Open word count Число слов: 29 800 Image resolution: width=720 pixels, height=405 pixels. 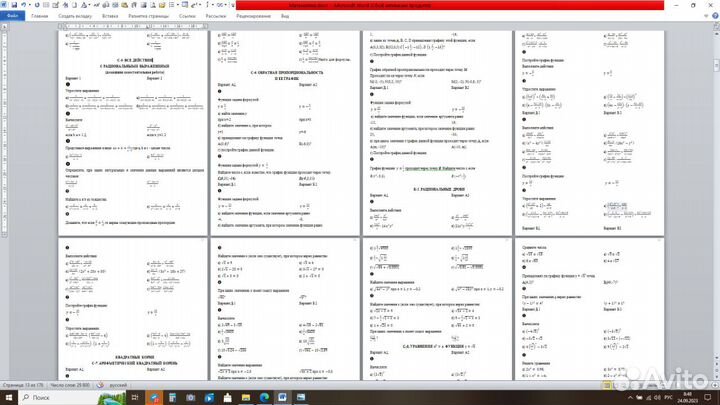click(x=70, y=385)
